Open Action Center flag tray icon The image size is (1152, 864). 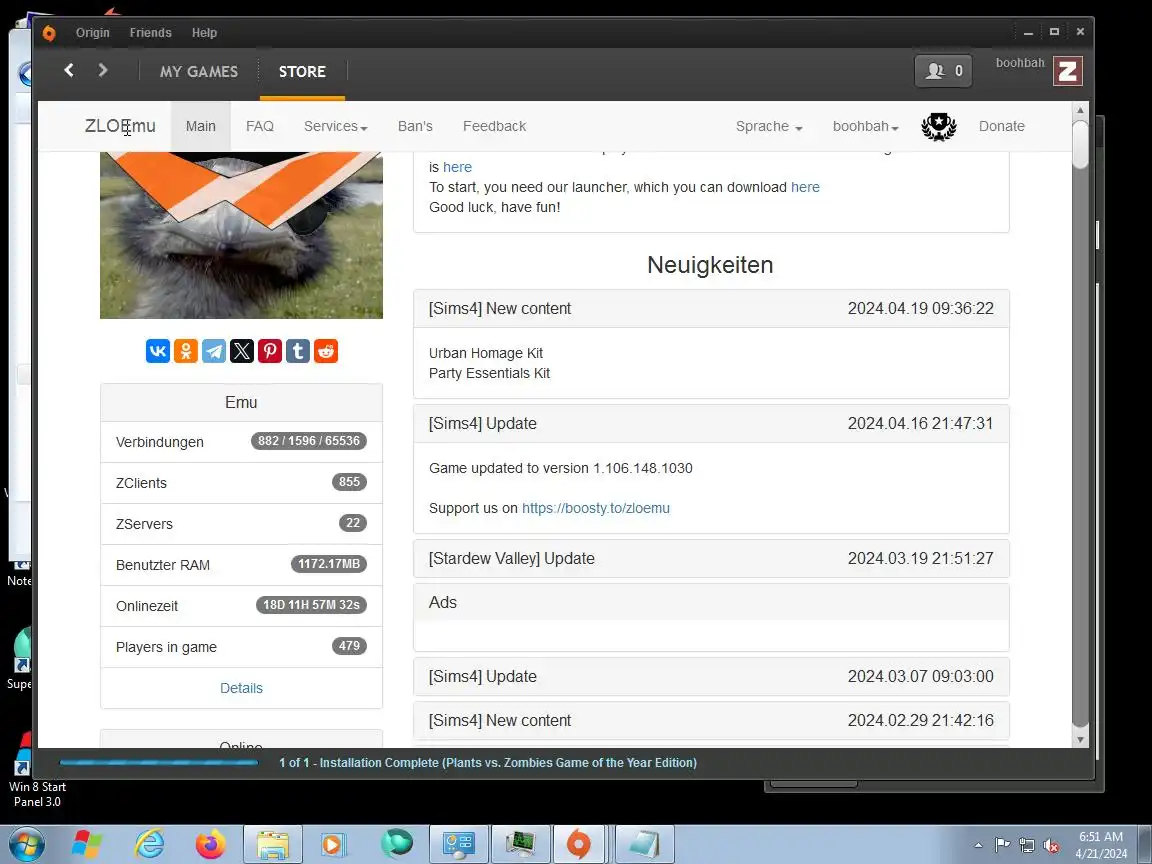pyautogui.click(x=1002, y=846)
